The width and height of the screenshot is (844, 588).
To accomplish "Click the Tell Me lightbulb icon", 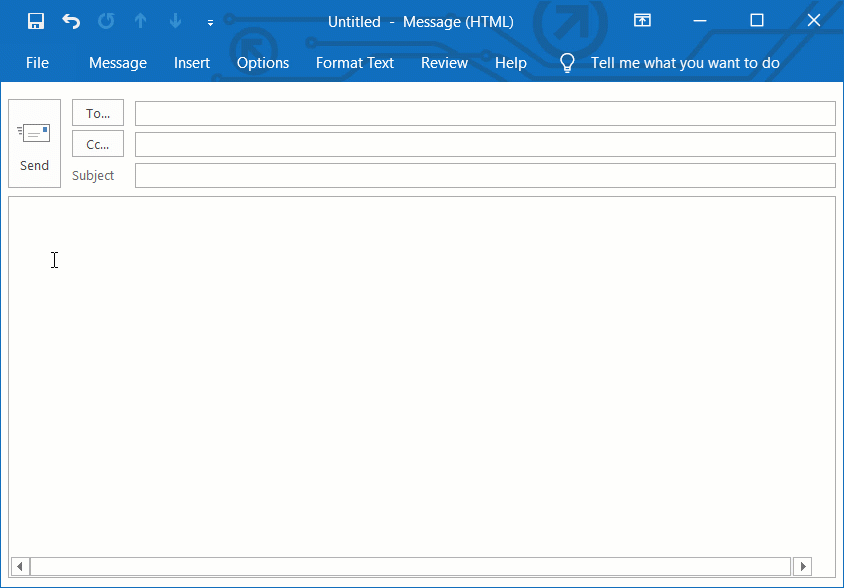I will pos(566,62).
